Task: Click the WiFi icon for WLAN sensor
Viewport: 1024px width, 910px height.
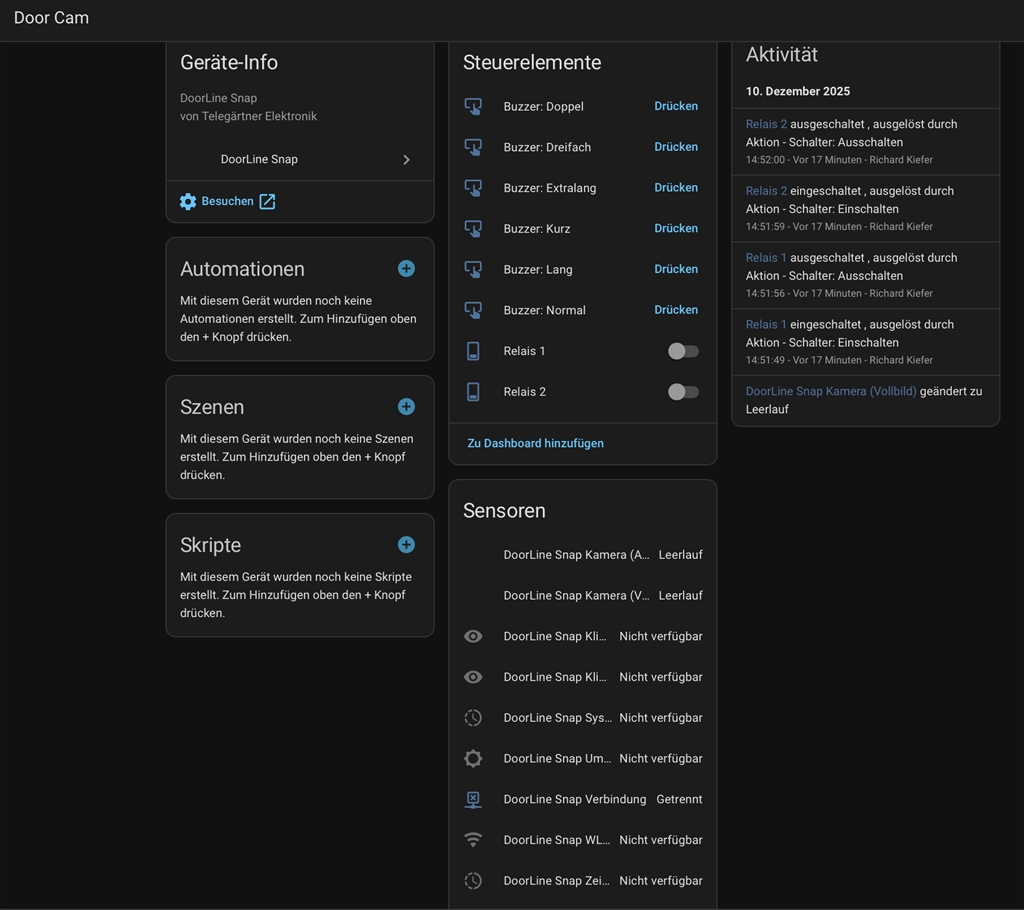Action: click(x=473, y=840)
